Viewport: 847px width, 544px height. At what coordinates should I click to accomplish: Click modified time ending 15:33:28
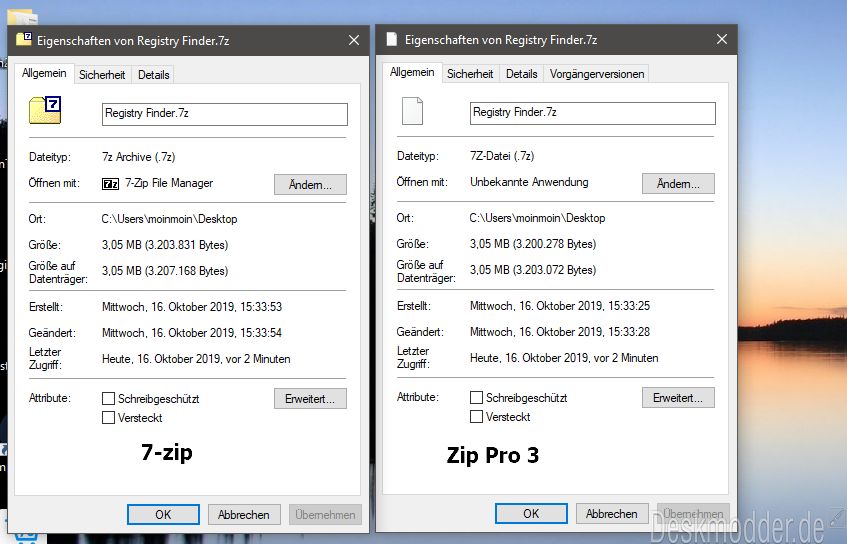point(560,332)
